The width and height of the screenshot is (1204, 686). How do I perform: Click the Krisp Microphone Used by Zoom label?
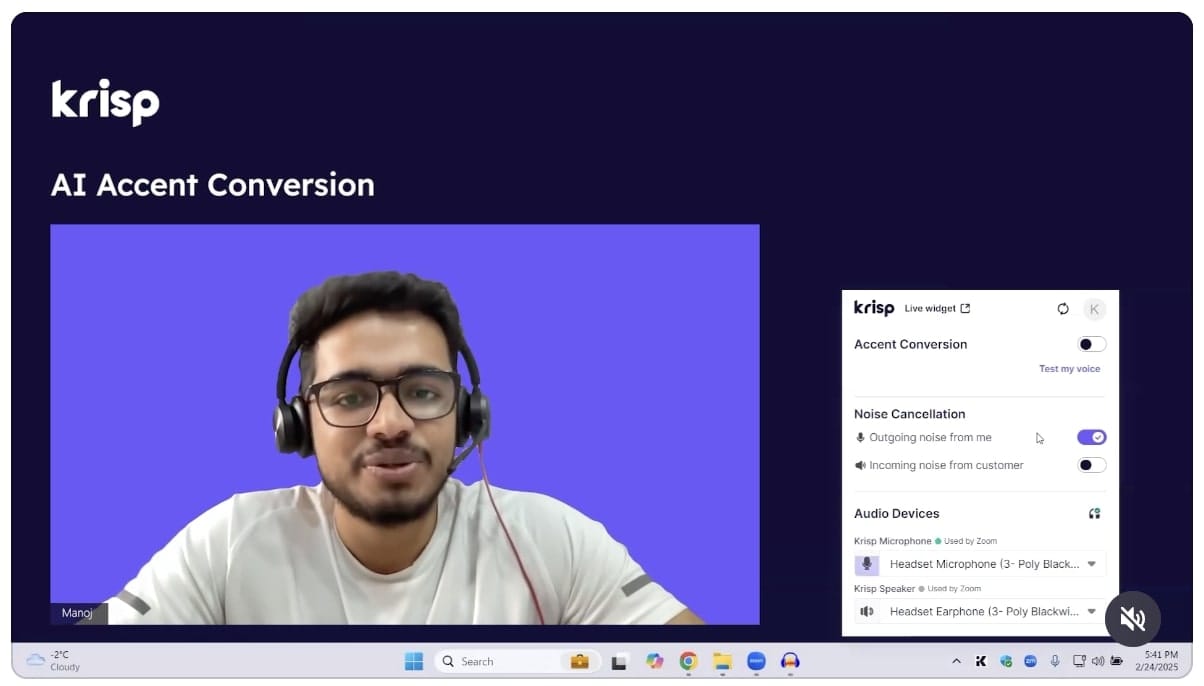(x=925, y=541)
